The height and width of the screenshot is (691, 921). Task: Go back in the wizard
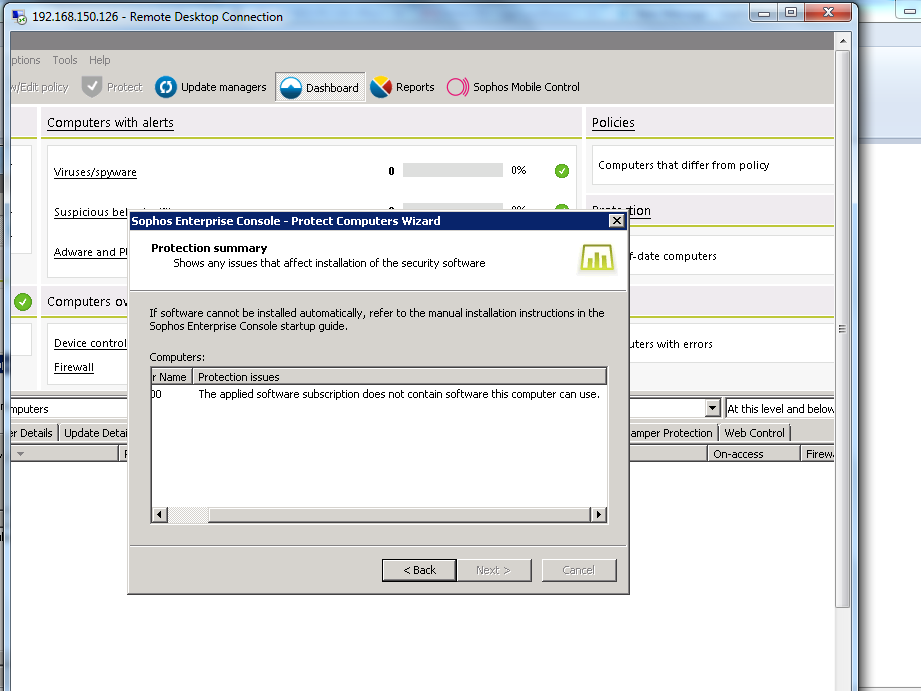419,570
